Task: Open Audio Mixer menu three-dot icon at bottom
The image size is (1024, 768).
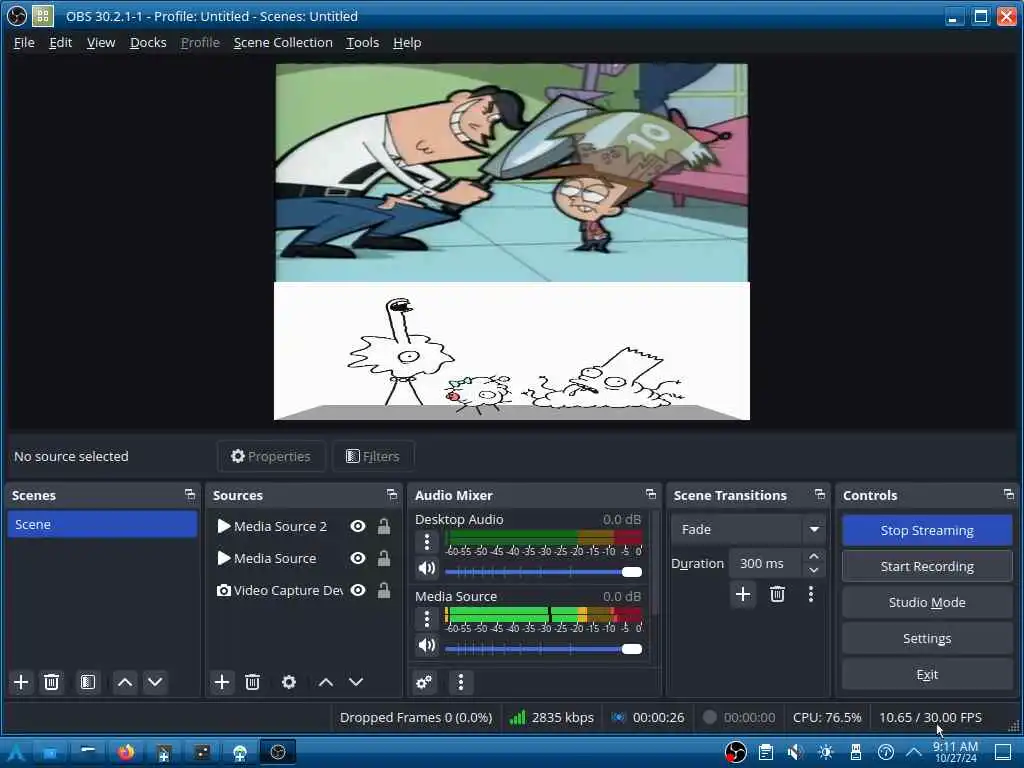Action: [x=460, y=682]
